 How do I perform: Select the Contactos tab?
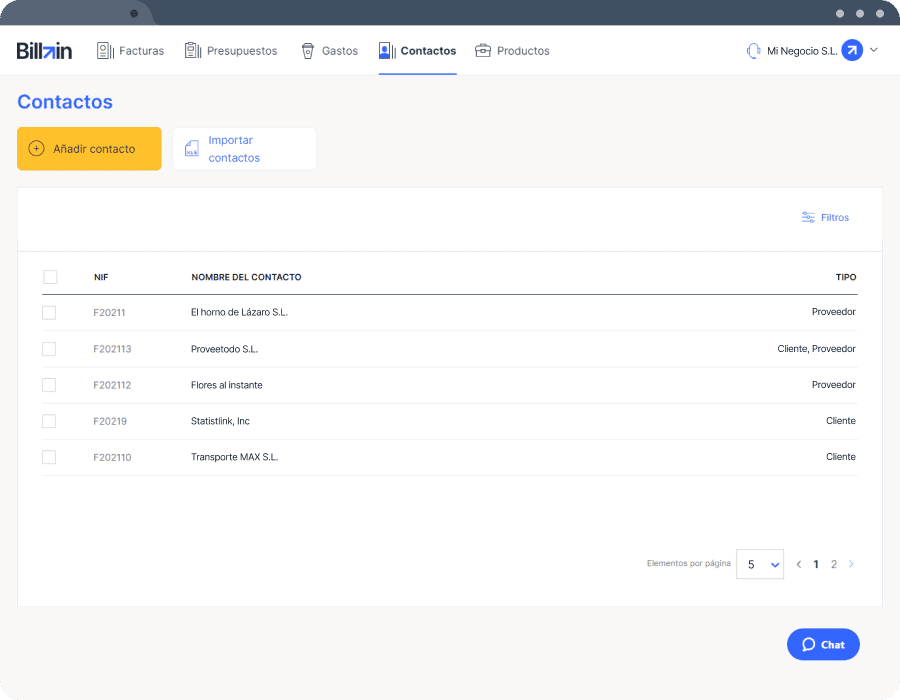417,51
